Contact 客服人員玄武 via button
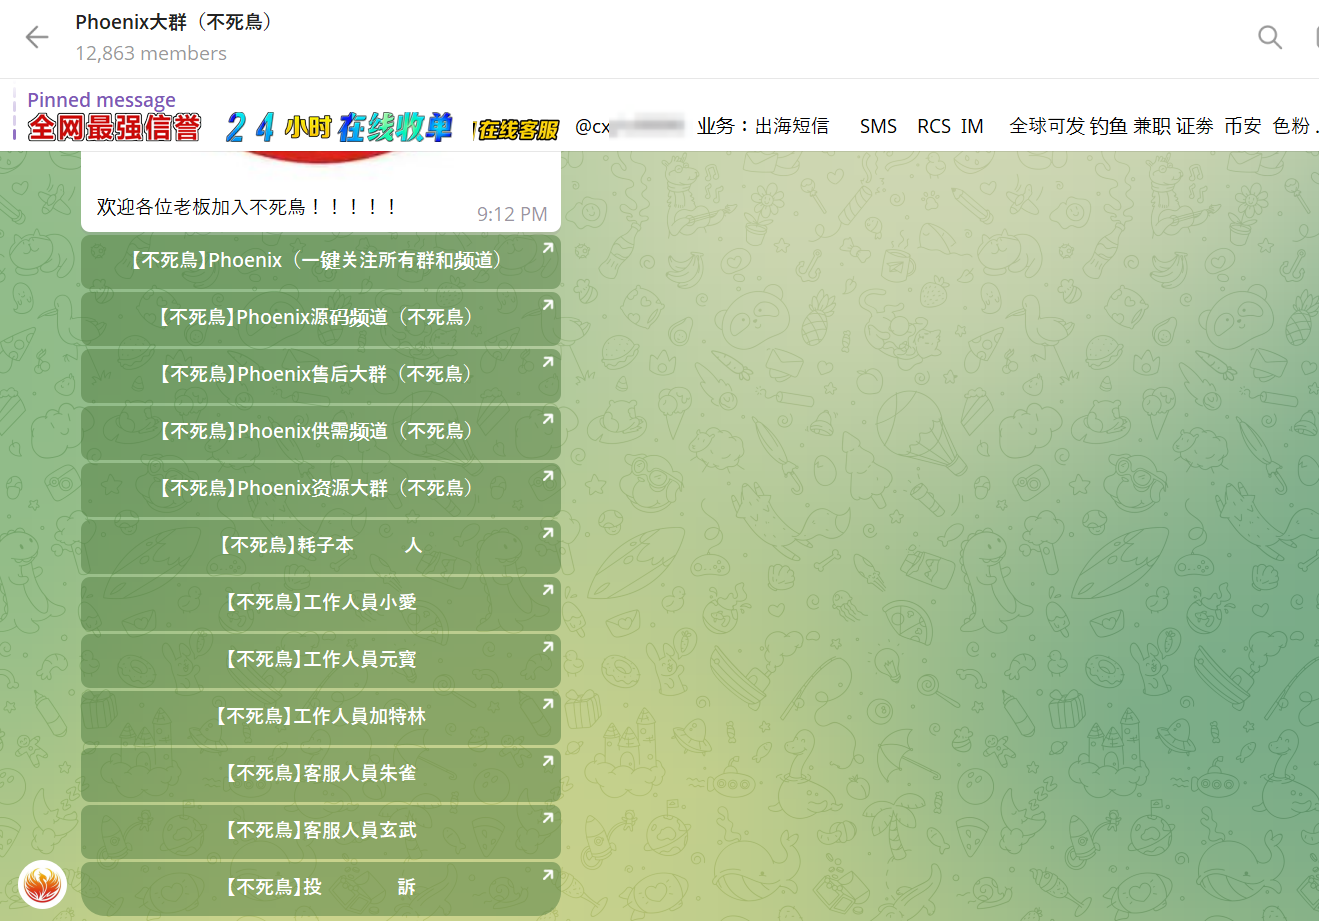 tap(321, 832)
